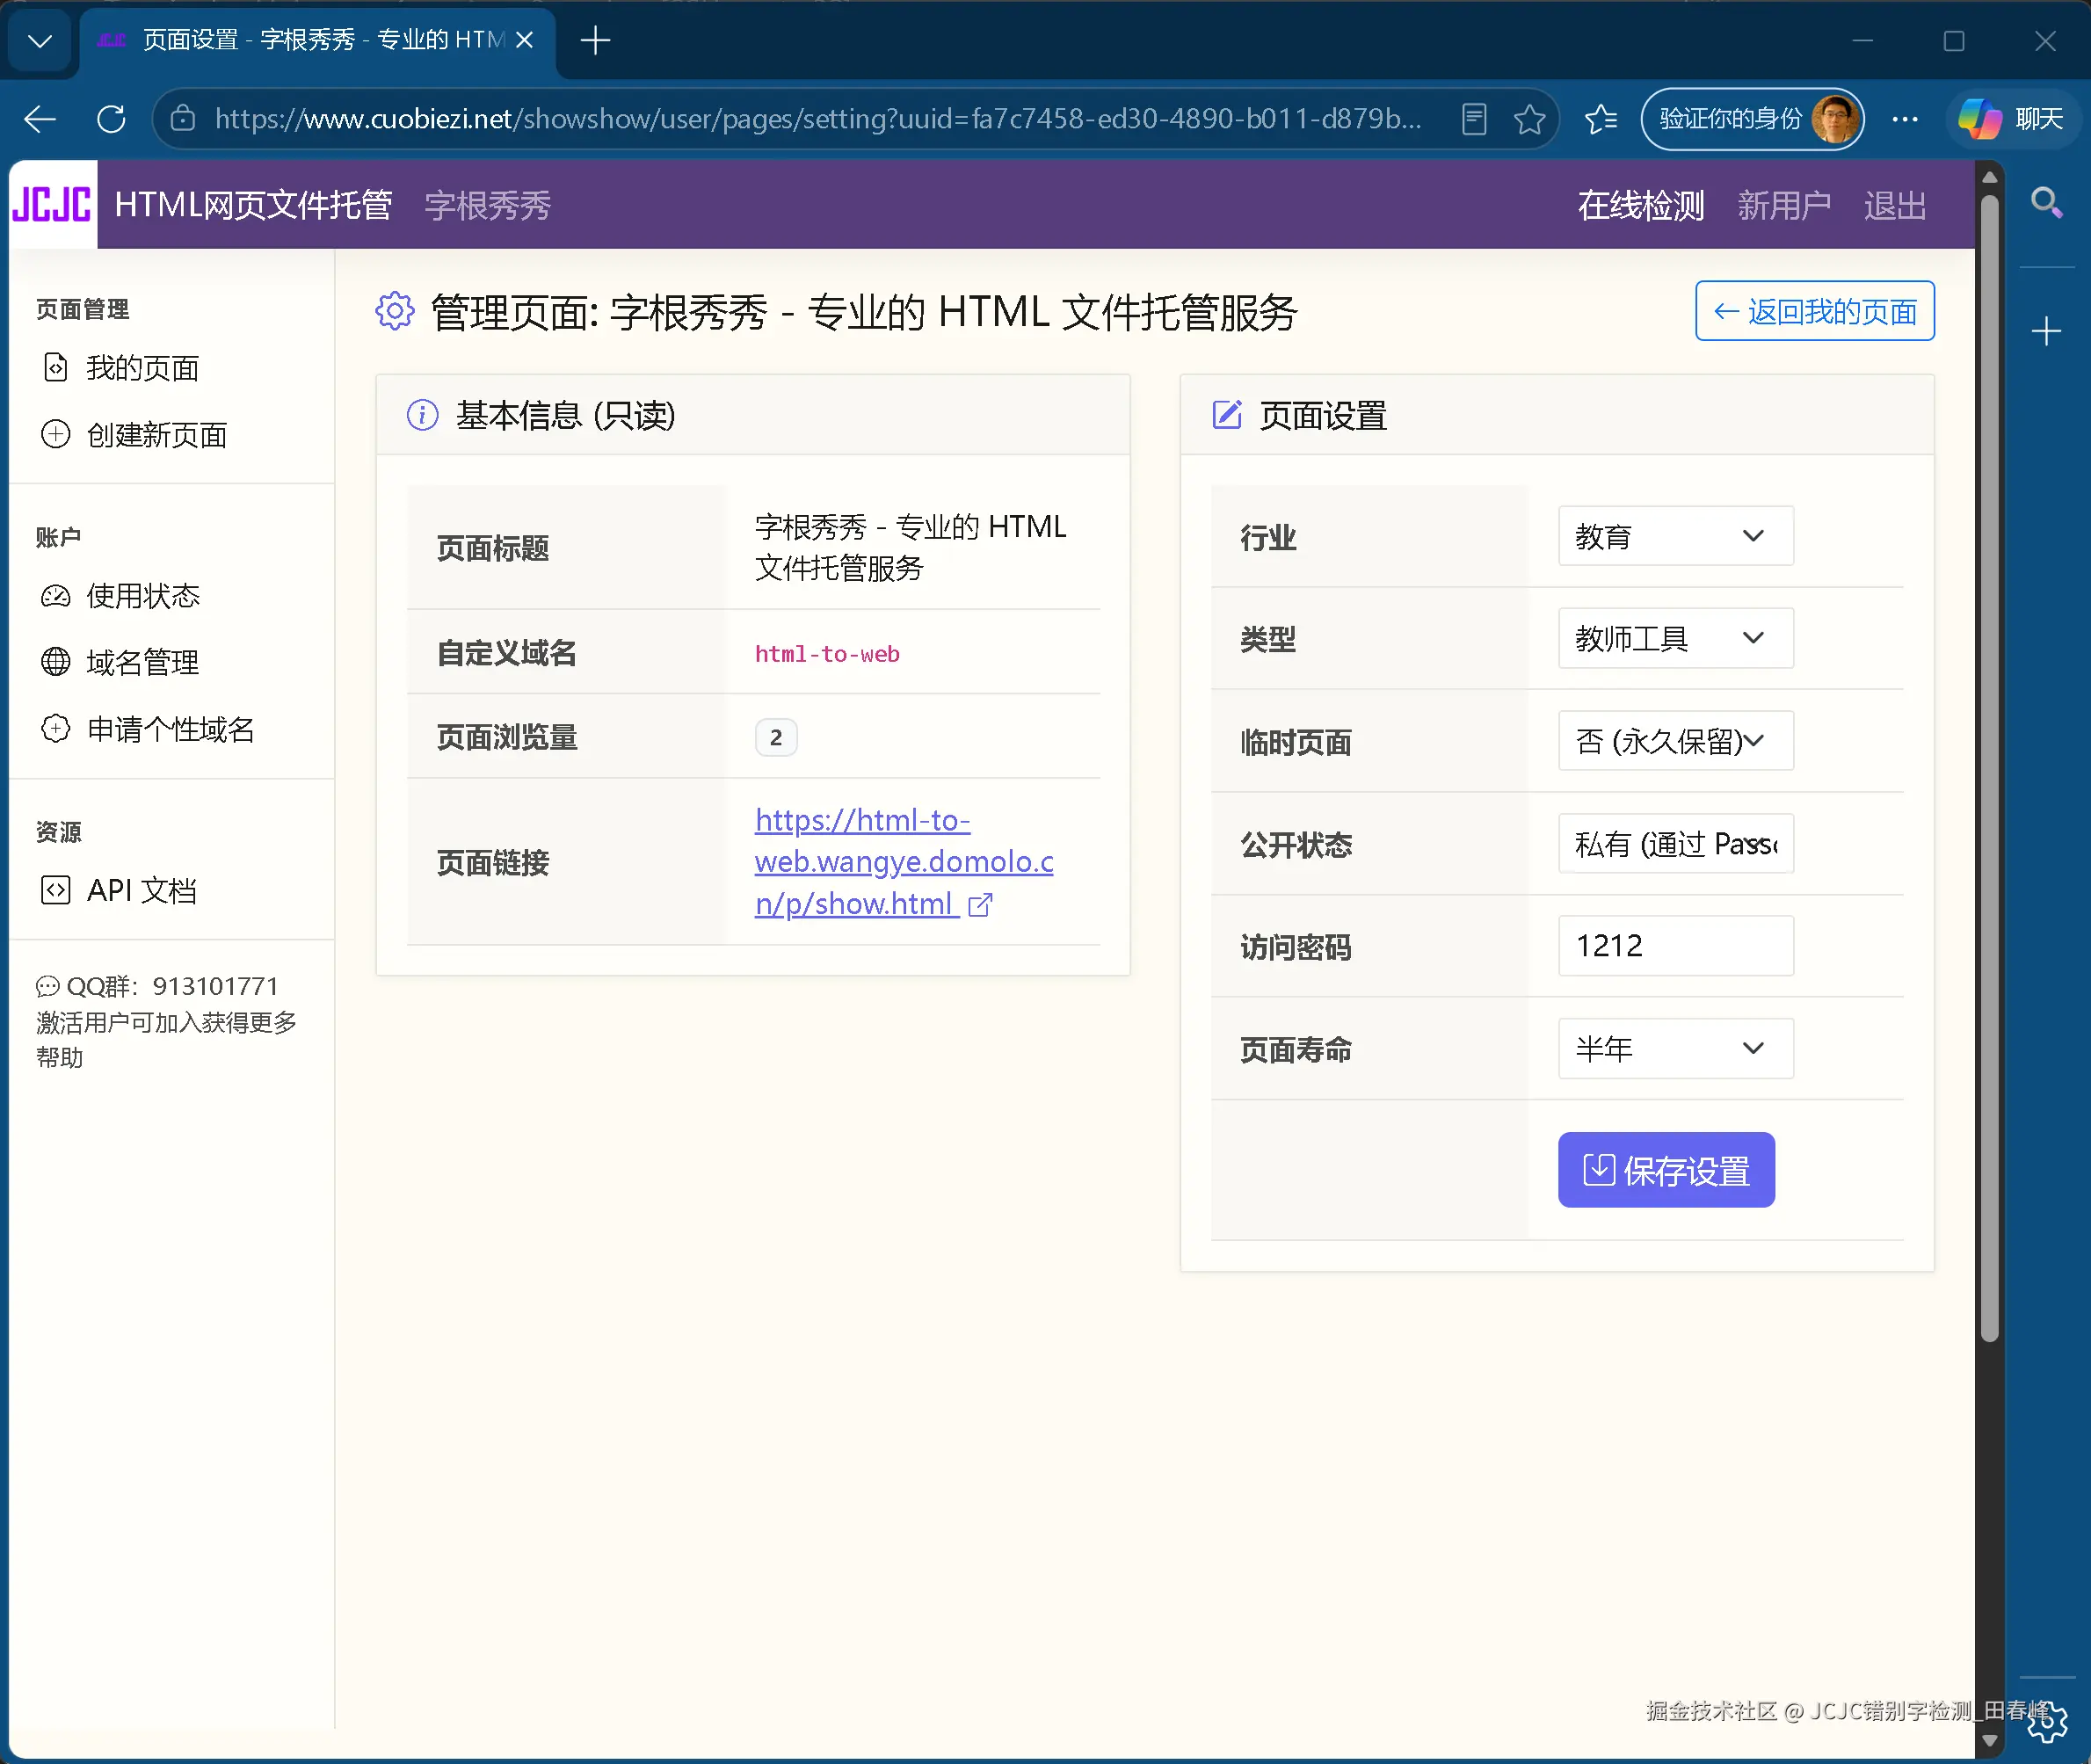
Task: Click 退出 to log out
Action: [1894, 205]
